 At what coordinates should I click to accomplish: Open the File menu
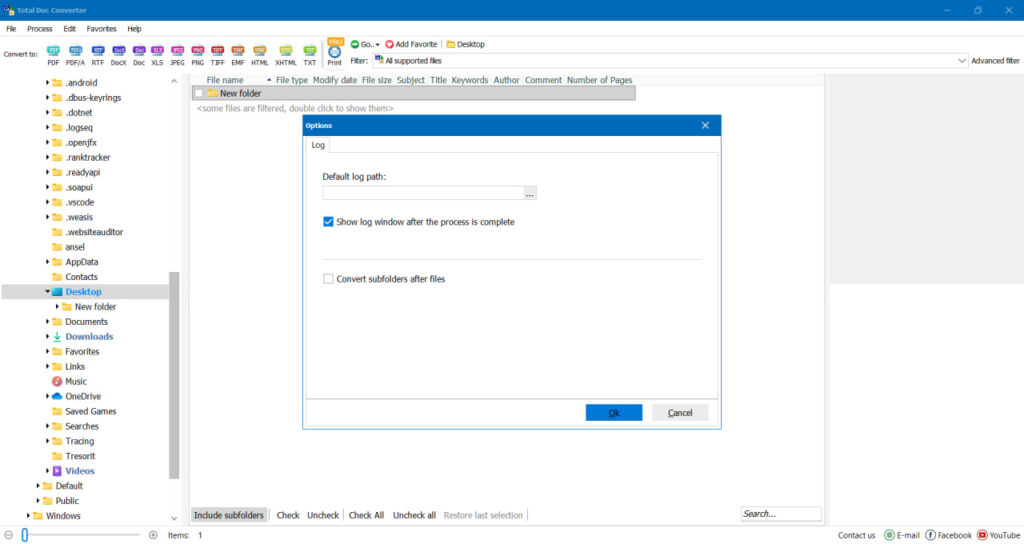tap(11, 29)
